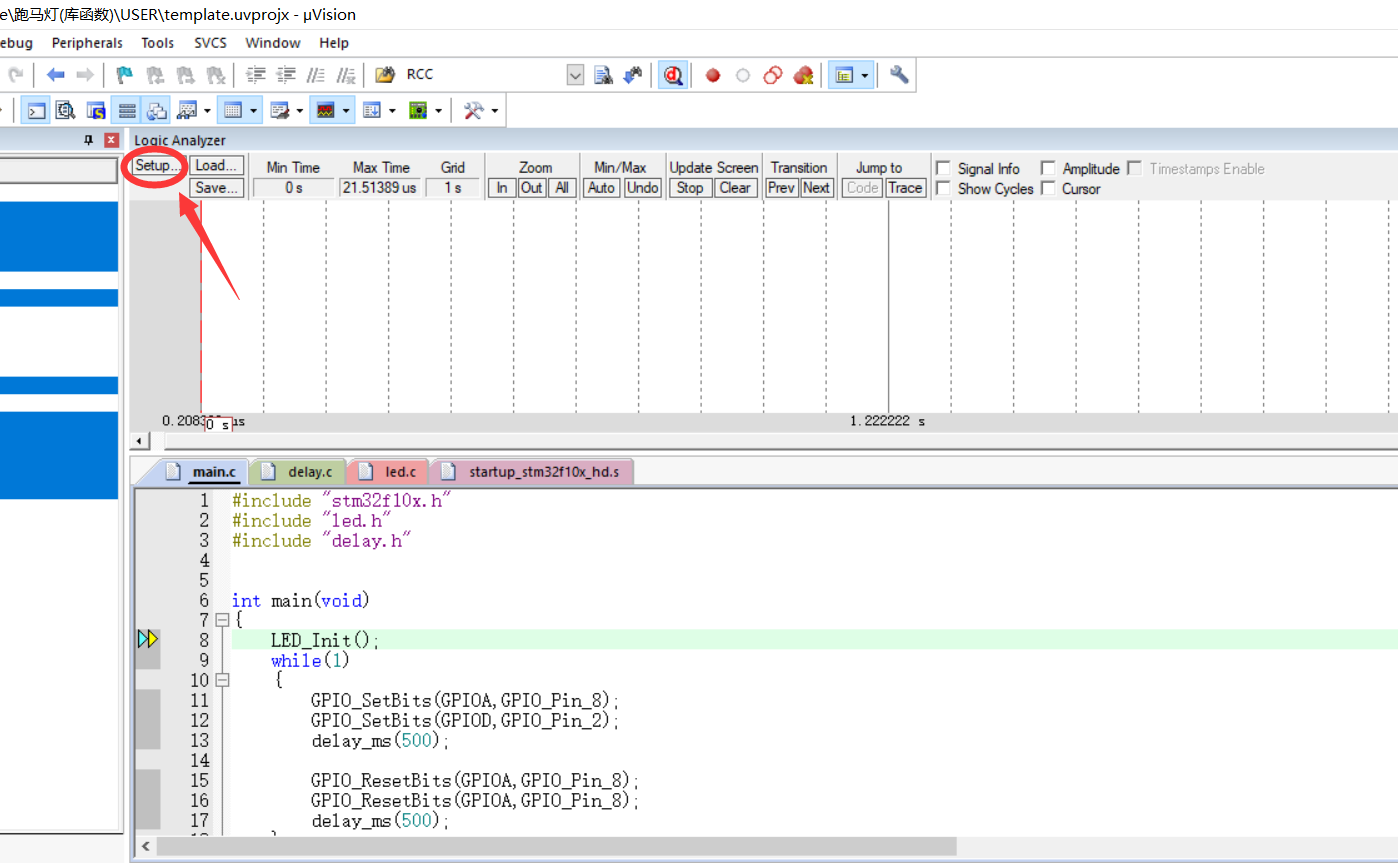The height and width of the screenshot is (863, 1398).
Task: Open the Peripherals menu
Action: point(87,43)
